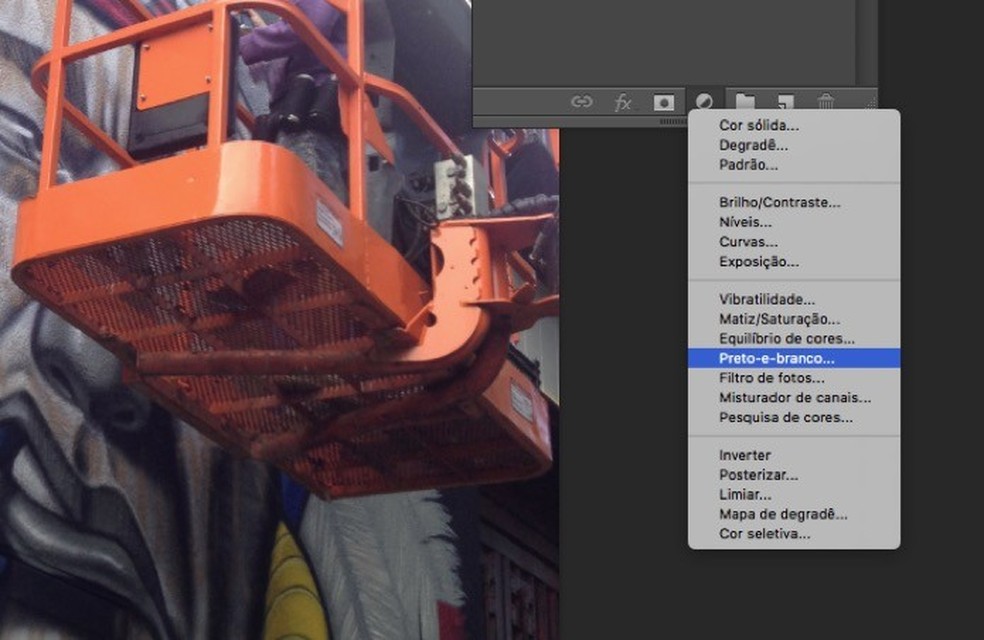This screenshot has height=640, width=984.
Task: Choose Equilíbrio de cores...
Action: [794, 339]
